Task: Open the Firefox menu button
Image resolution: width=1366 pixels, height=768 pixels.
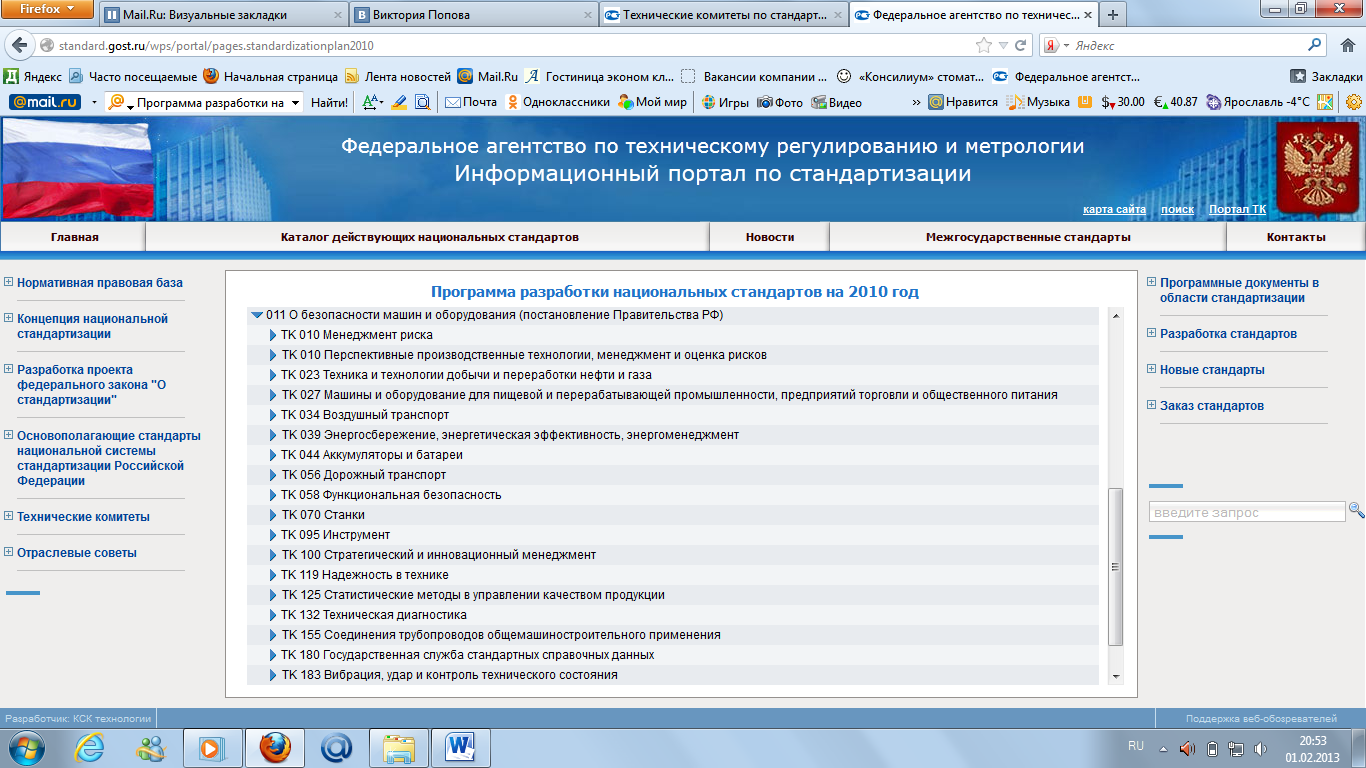Action: tap(47, 9)
